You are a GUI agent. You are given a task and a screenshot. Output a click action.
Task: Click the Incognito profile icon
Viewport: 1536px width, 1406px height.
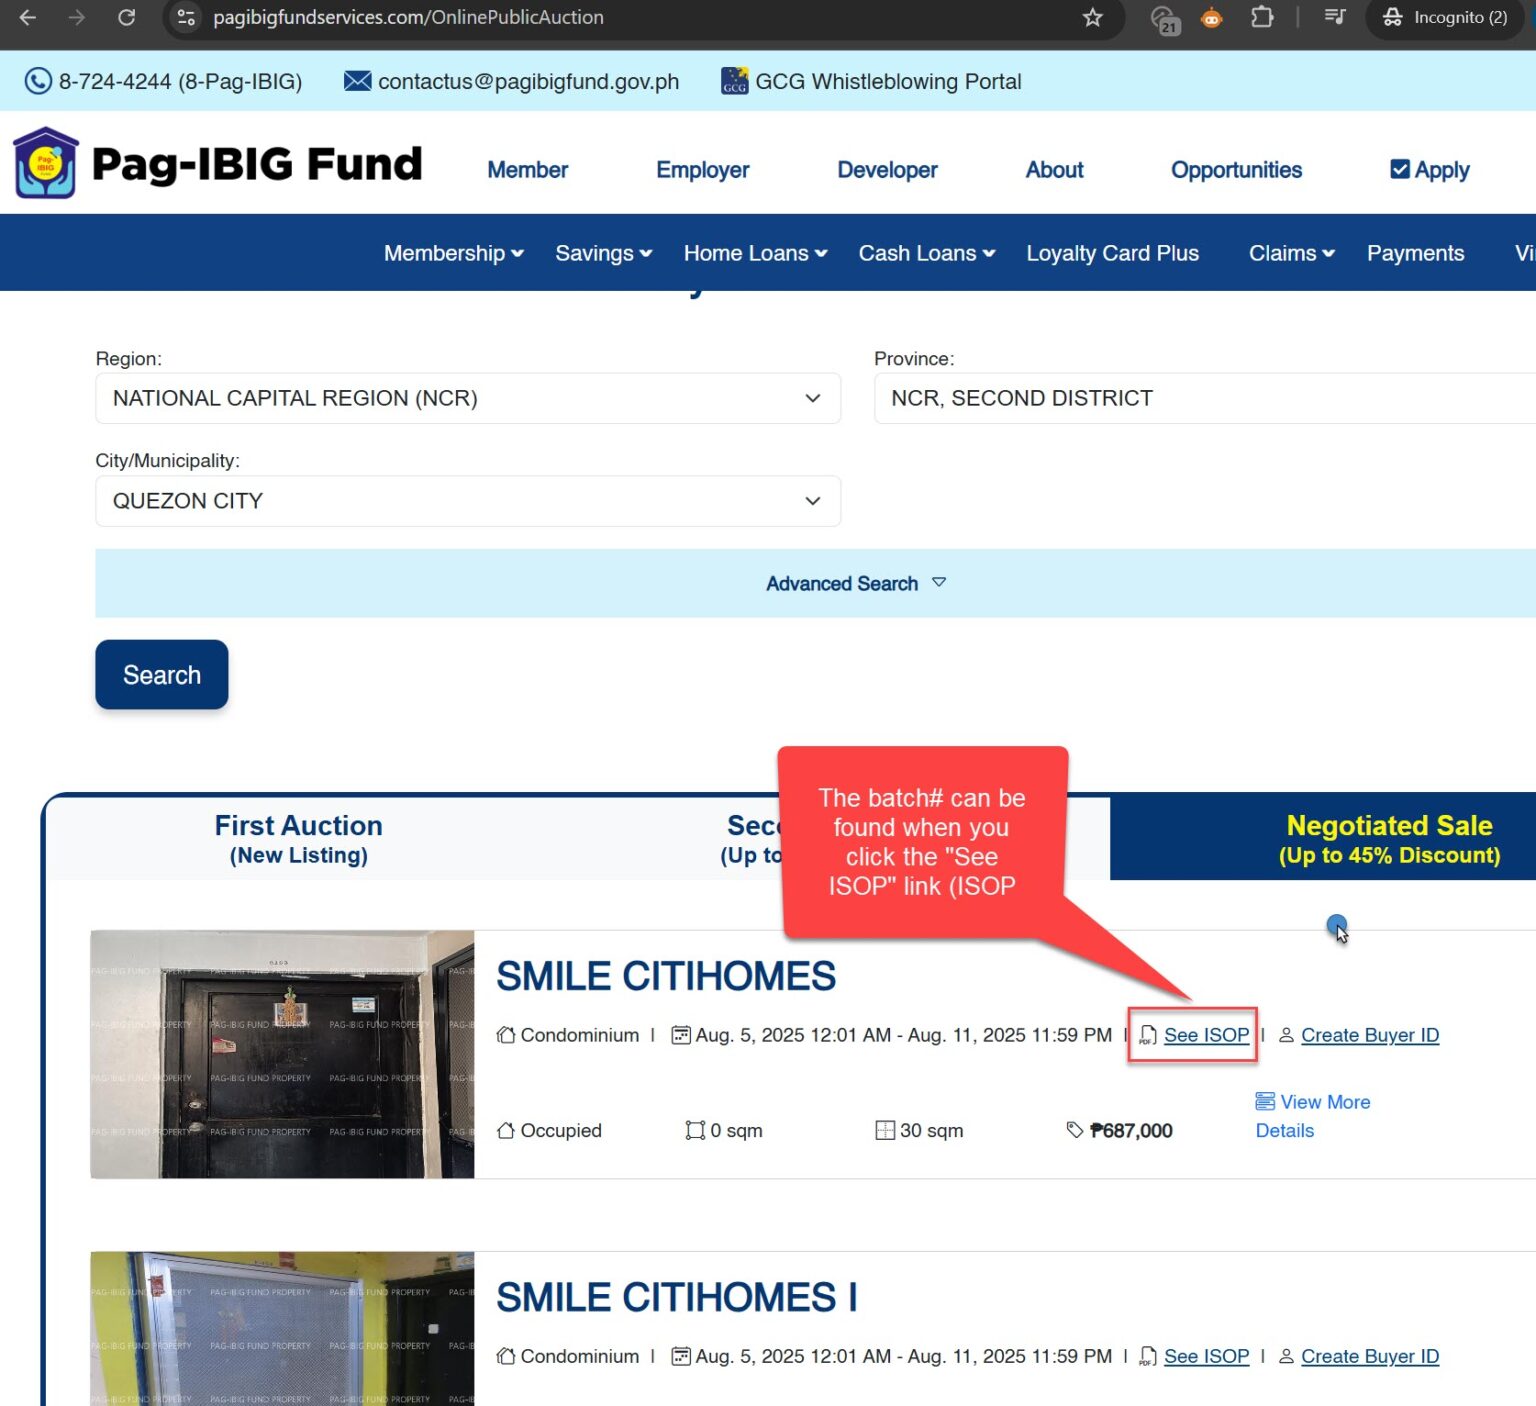click(x=1393, y=17)
